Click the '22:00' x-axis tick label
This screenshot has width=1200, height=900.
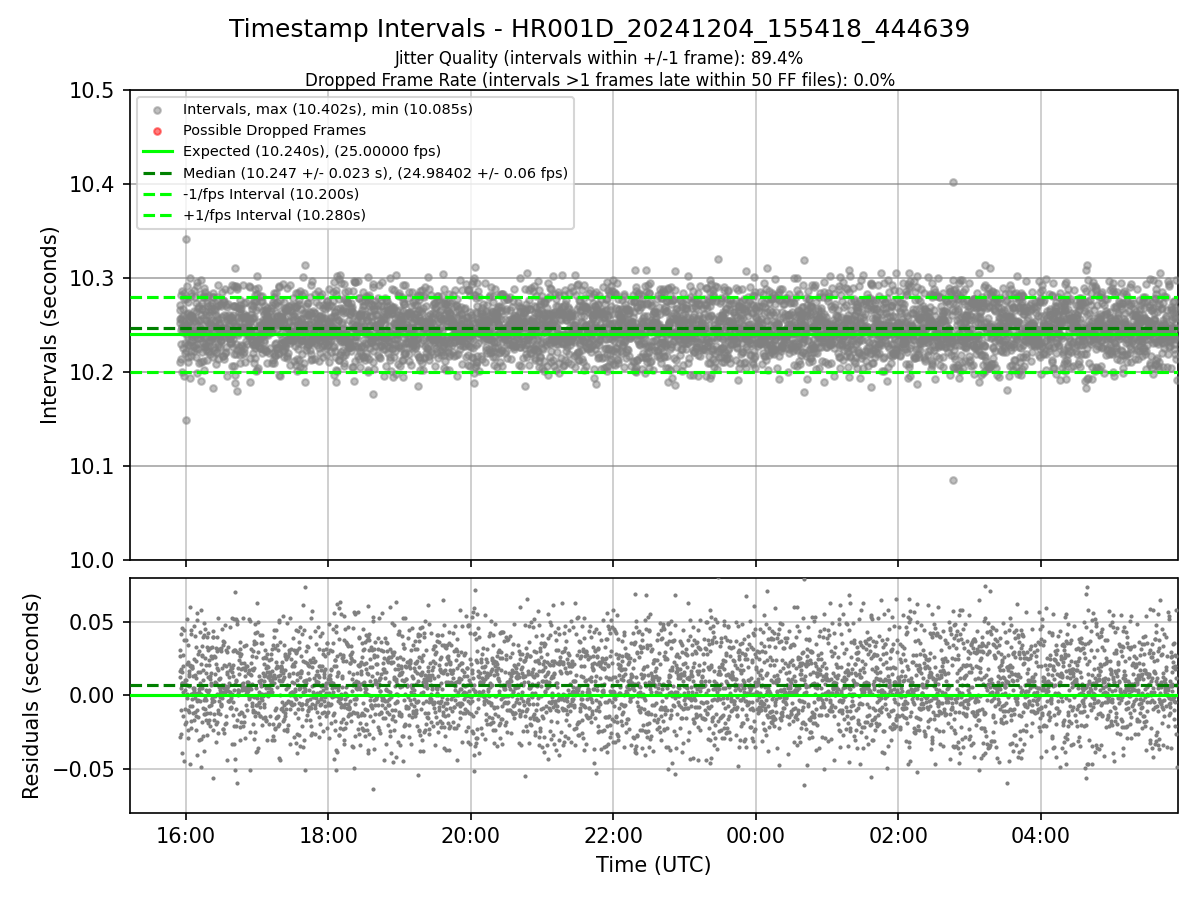613,836
